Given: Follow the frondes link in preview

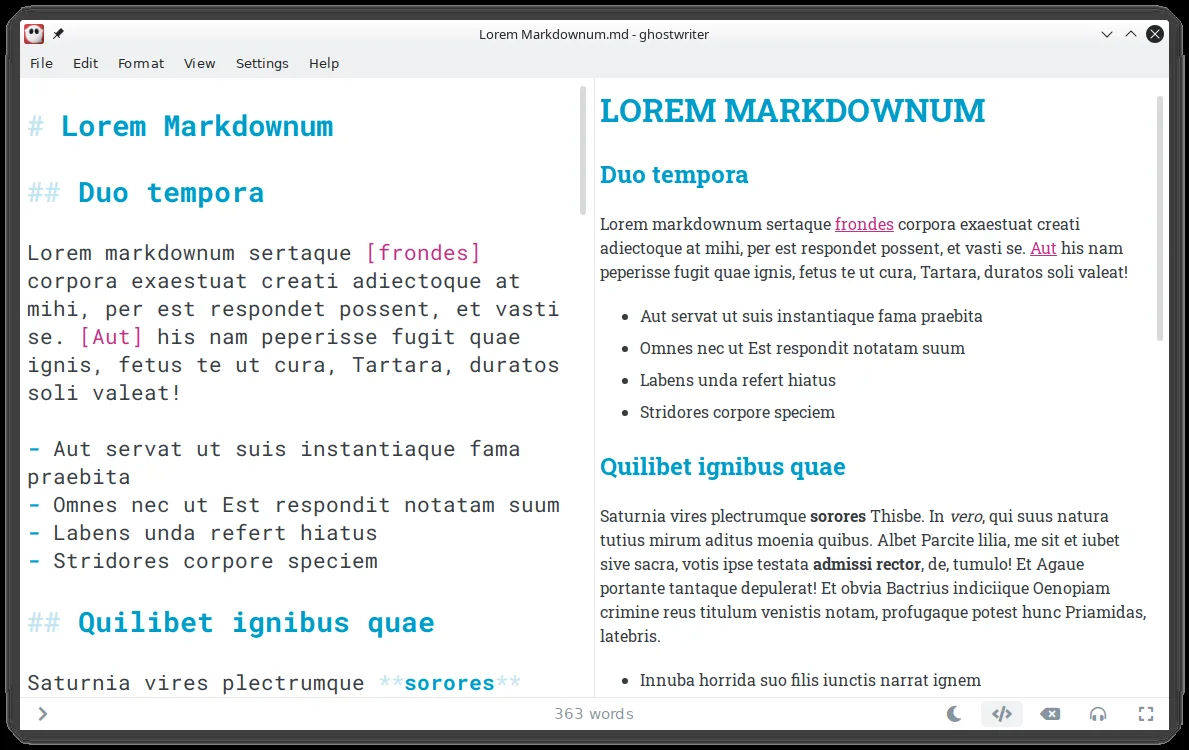Looking at the screenshot, I should pyautogui.click(x=864, y=224).
